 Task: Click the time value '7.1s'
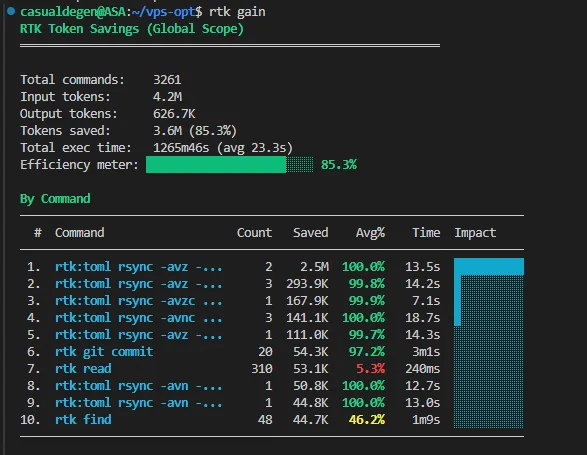[426, 301]
